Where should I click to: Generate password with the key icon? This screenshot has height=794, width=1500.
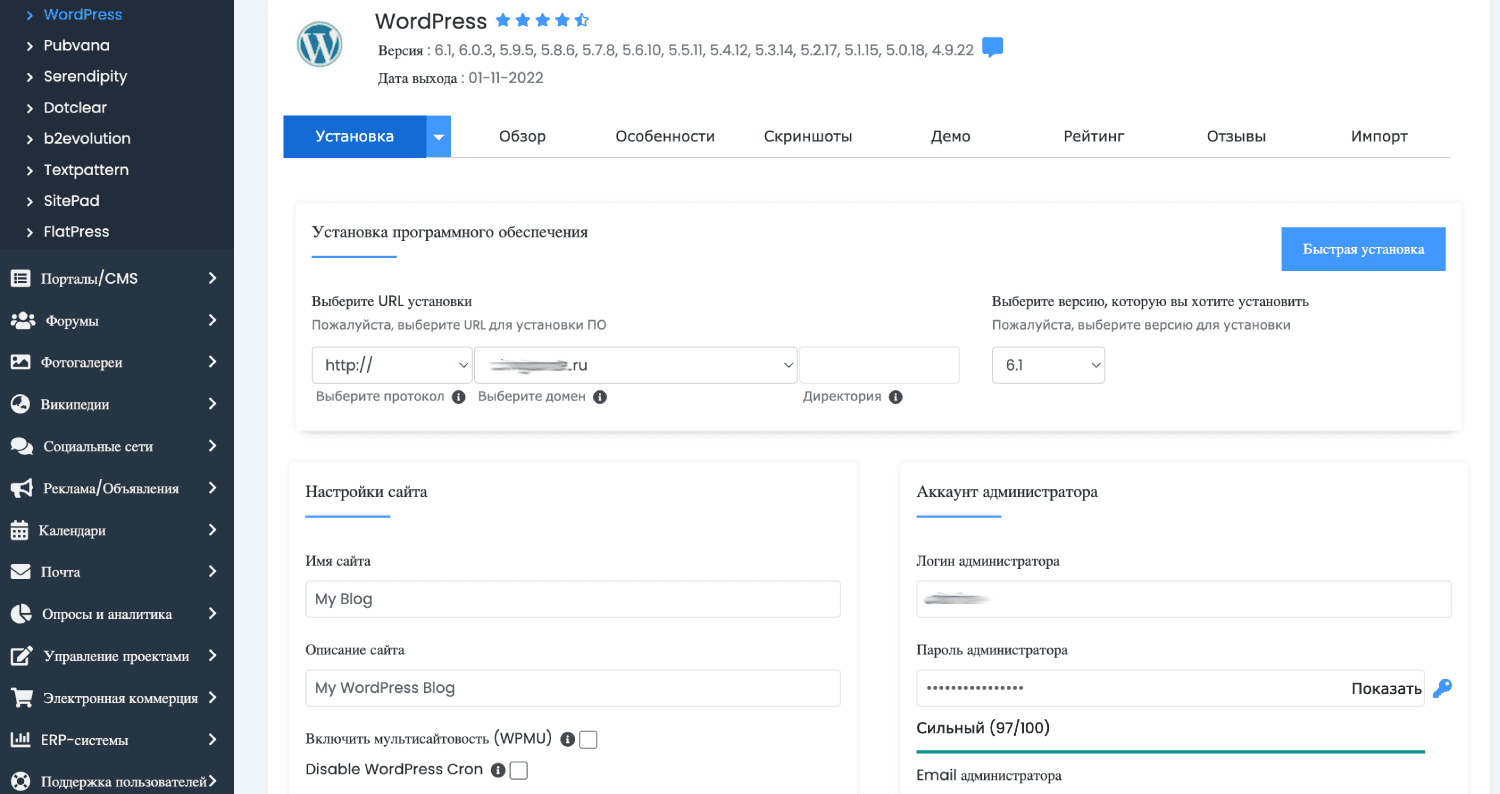(1442, 688)
